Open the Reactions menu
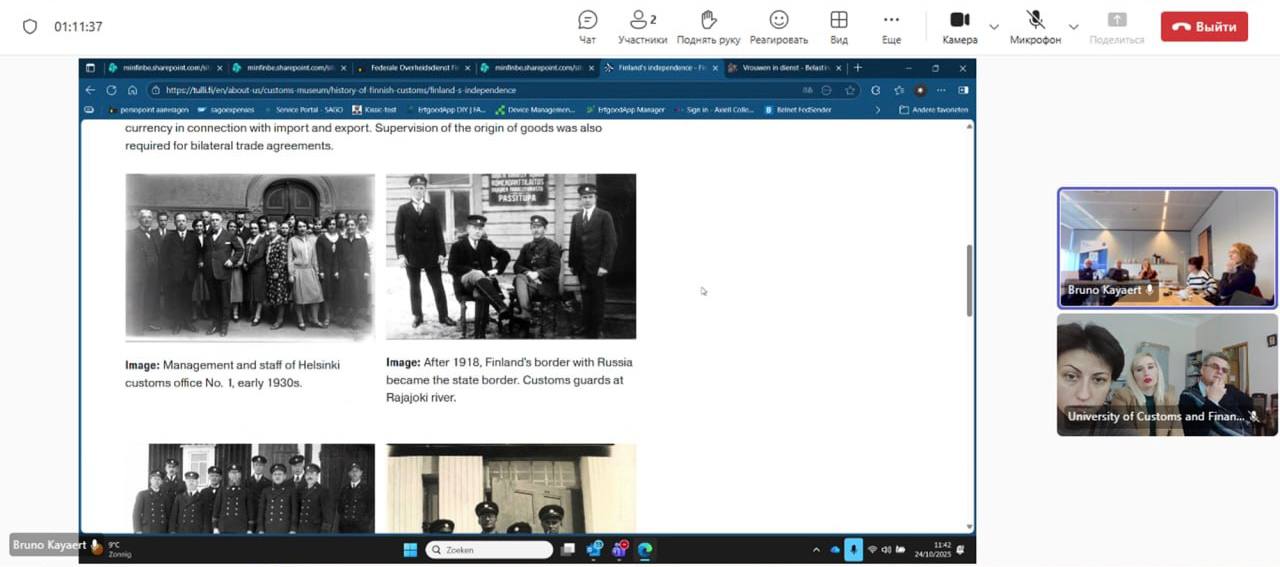The height and width of the screenshot is (567, 1280). [x=778, y=26]
